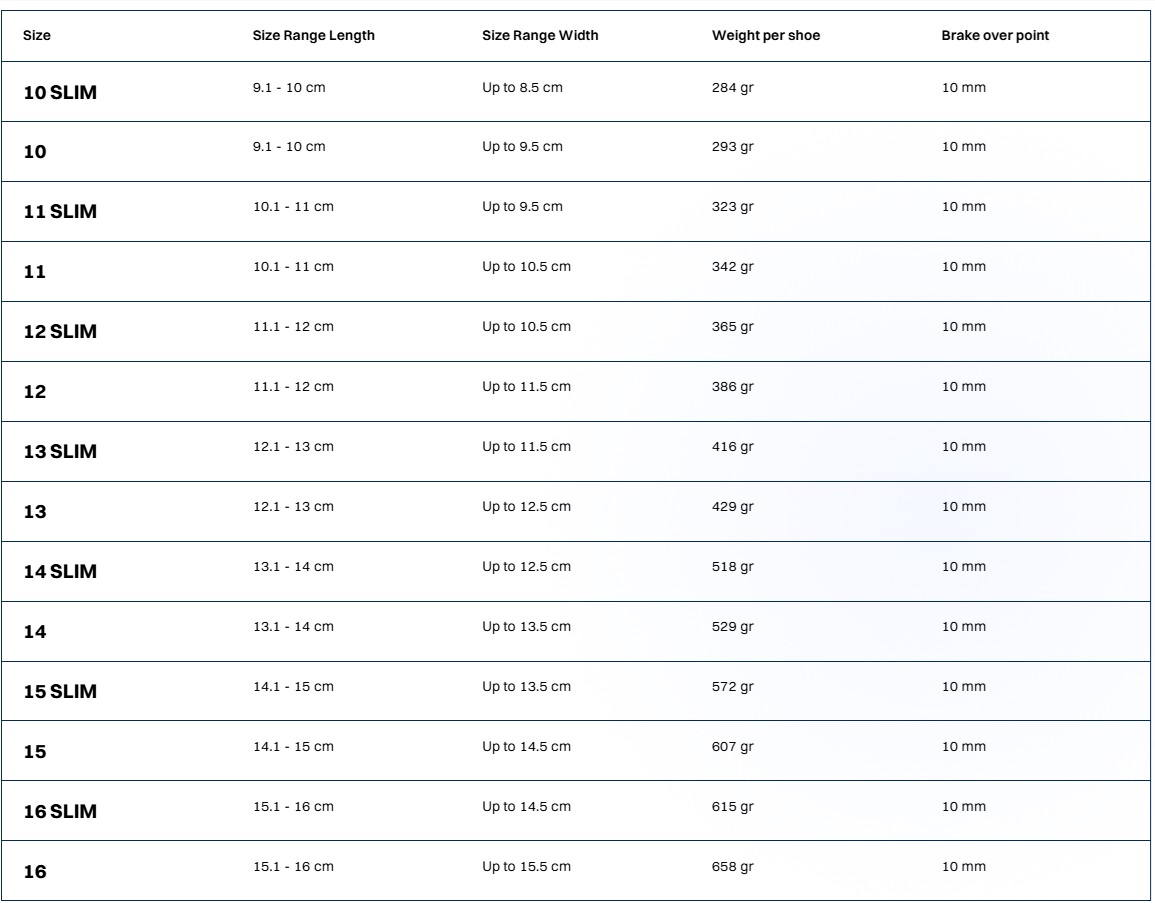Click the '518 gr' weight cell
Viewport: 1155px width, 903px height.
pyautogui.click(x=732, y=567)
